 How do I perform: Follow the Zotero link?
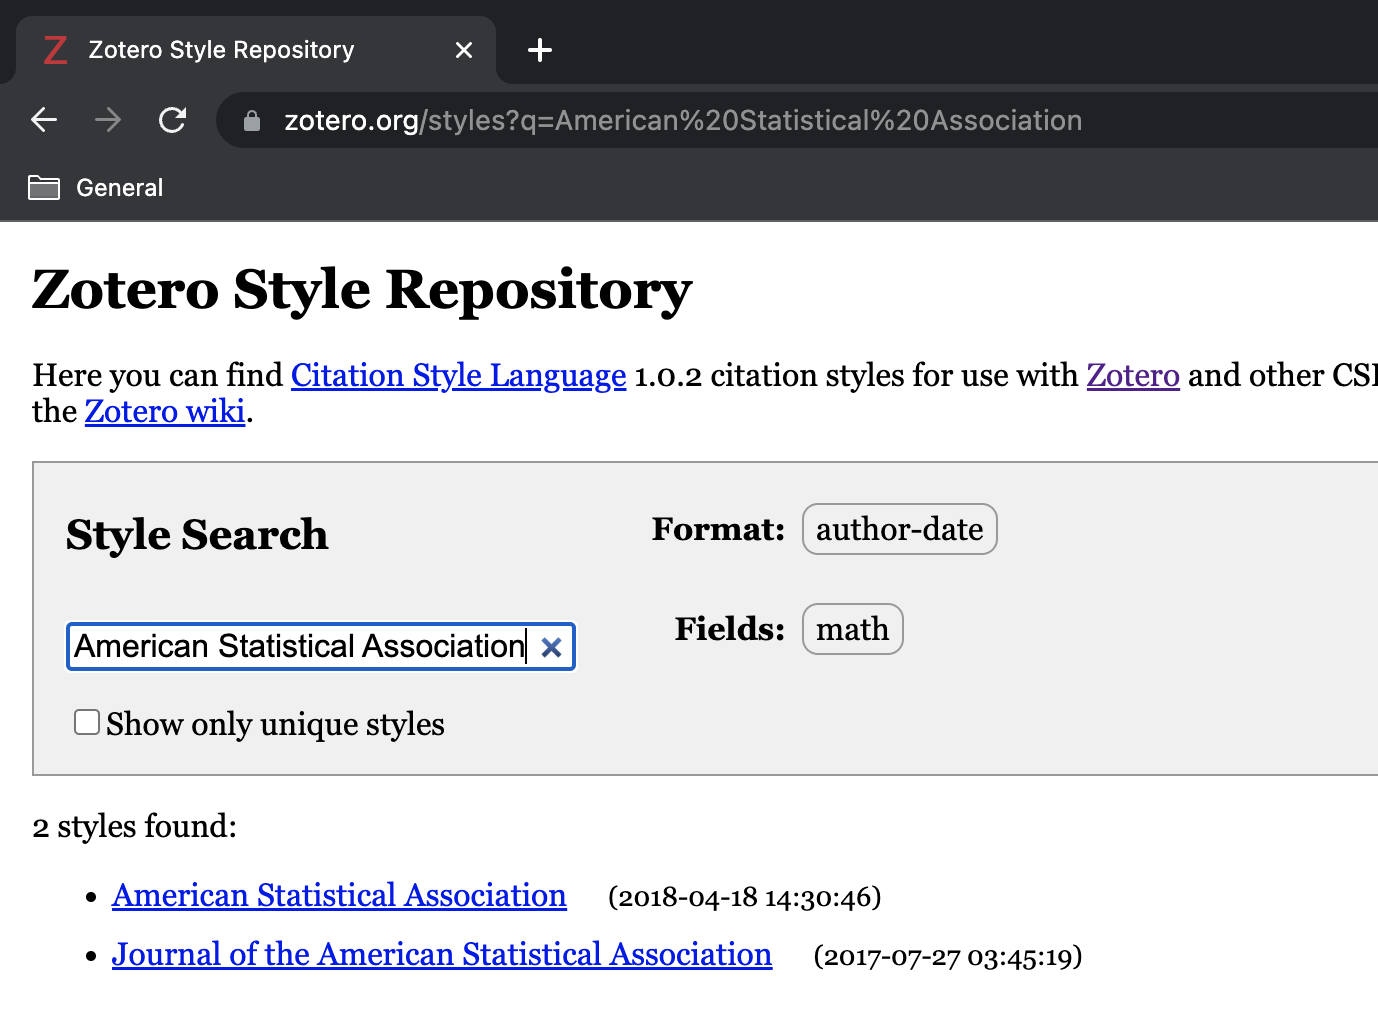pyautogui.click(x=1133, y=375)
